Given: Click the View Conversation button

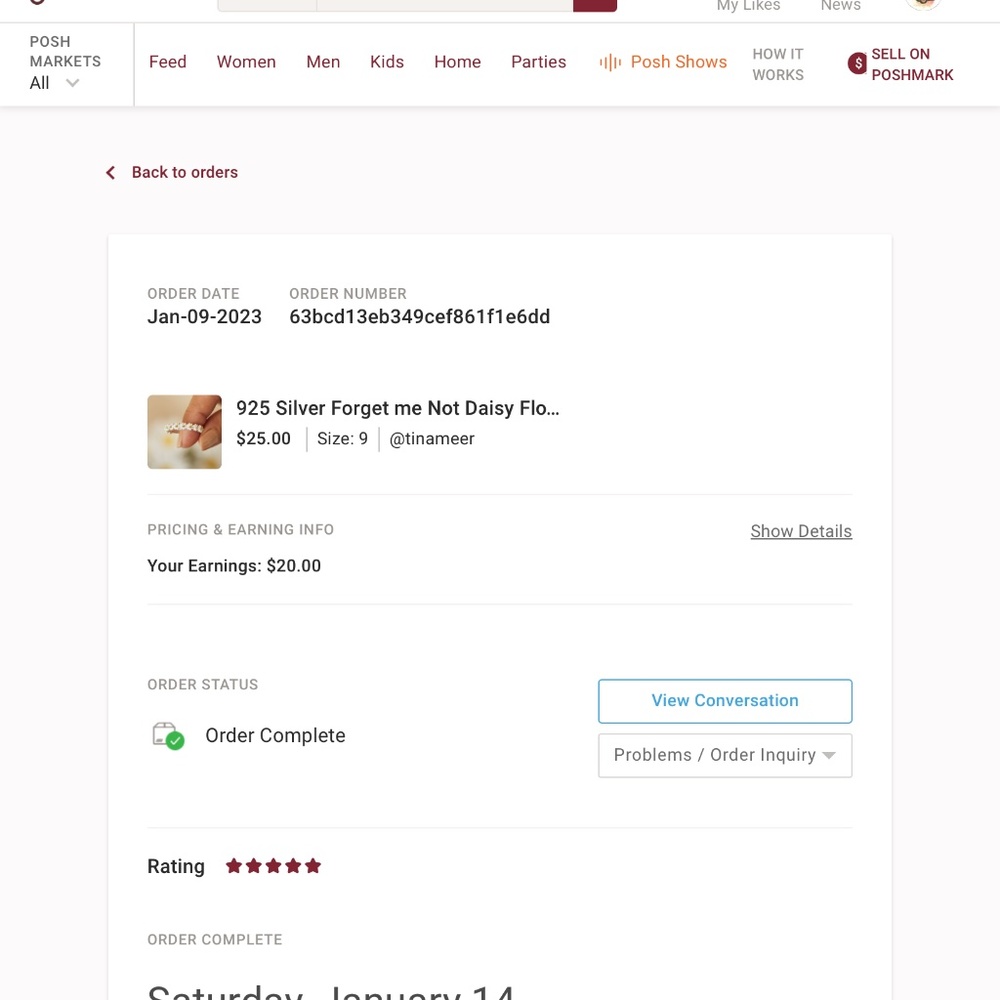Looking at the screenshot, I should pos(724,701).
